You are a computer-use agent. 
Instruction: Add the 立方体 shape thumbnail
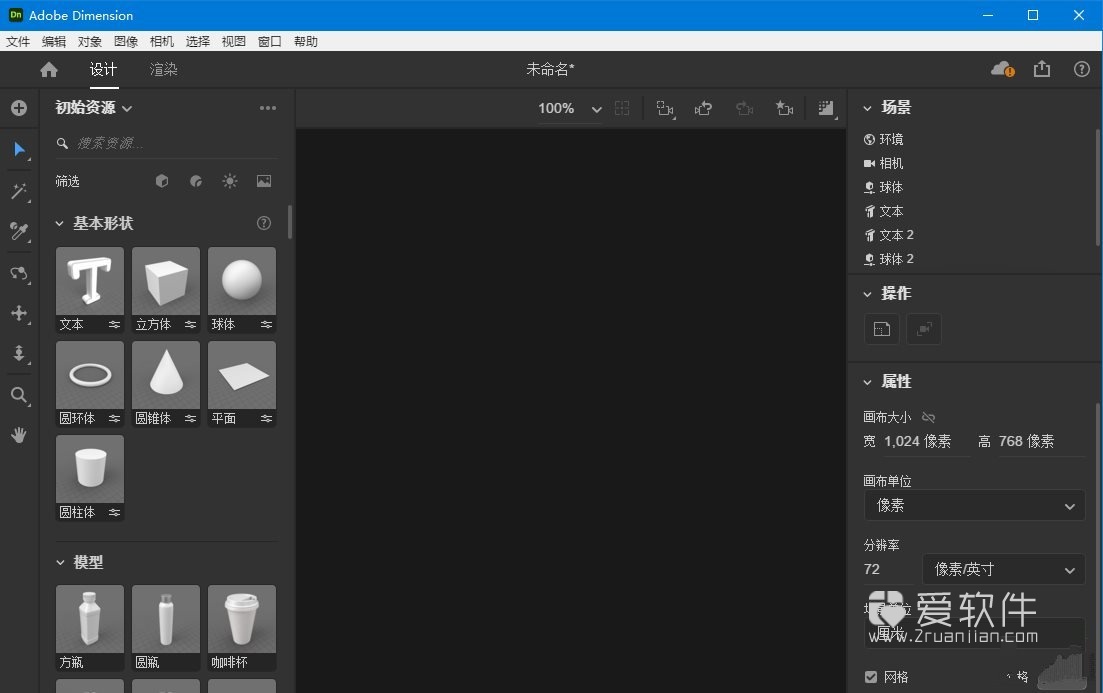[166, 281]
